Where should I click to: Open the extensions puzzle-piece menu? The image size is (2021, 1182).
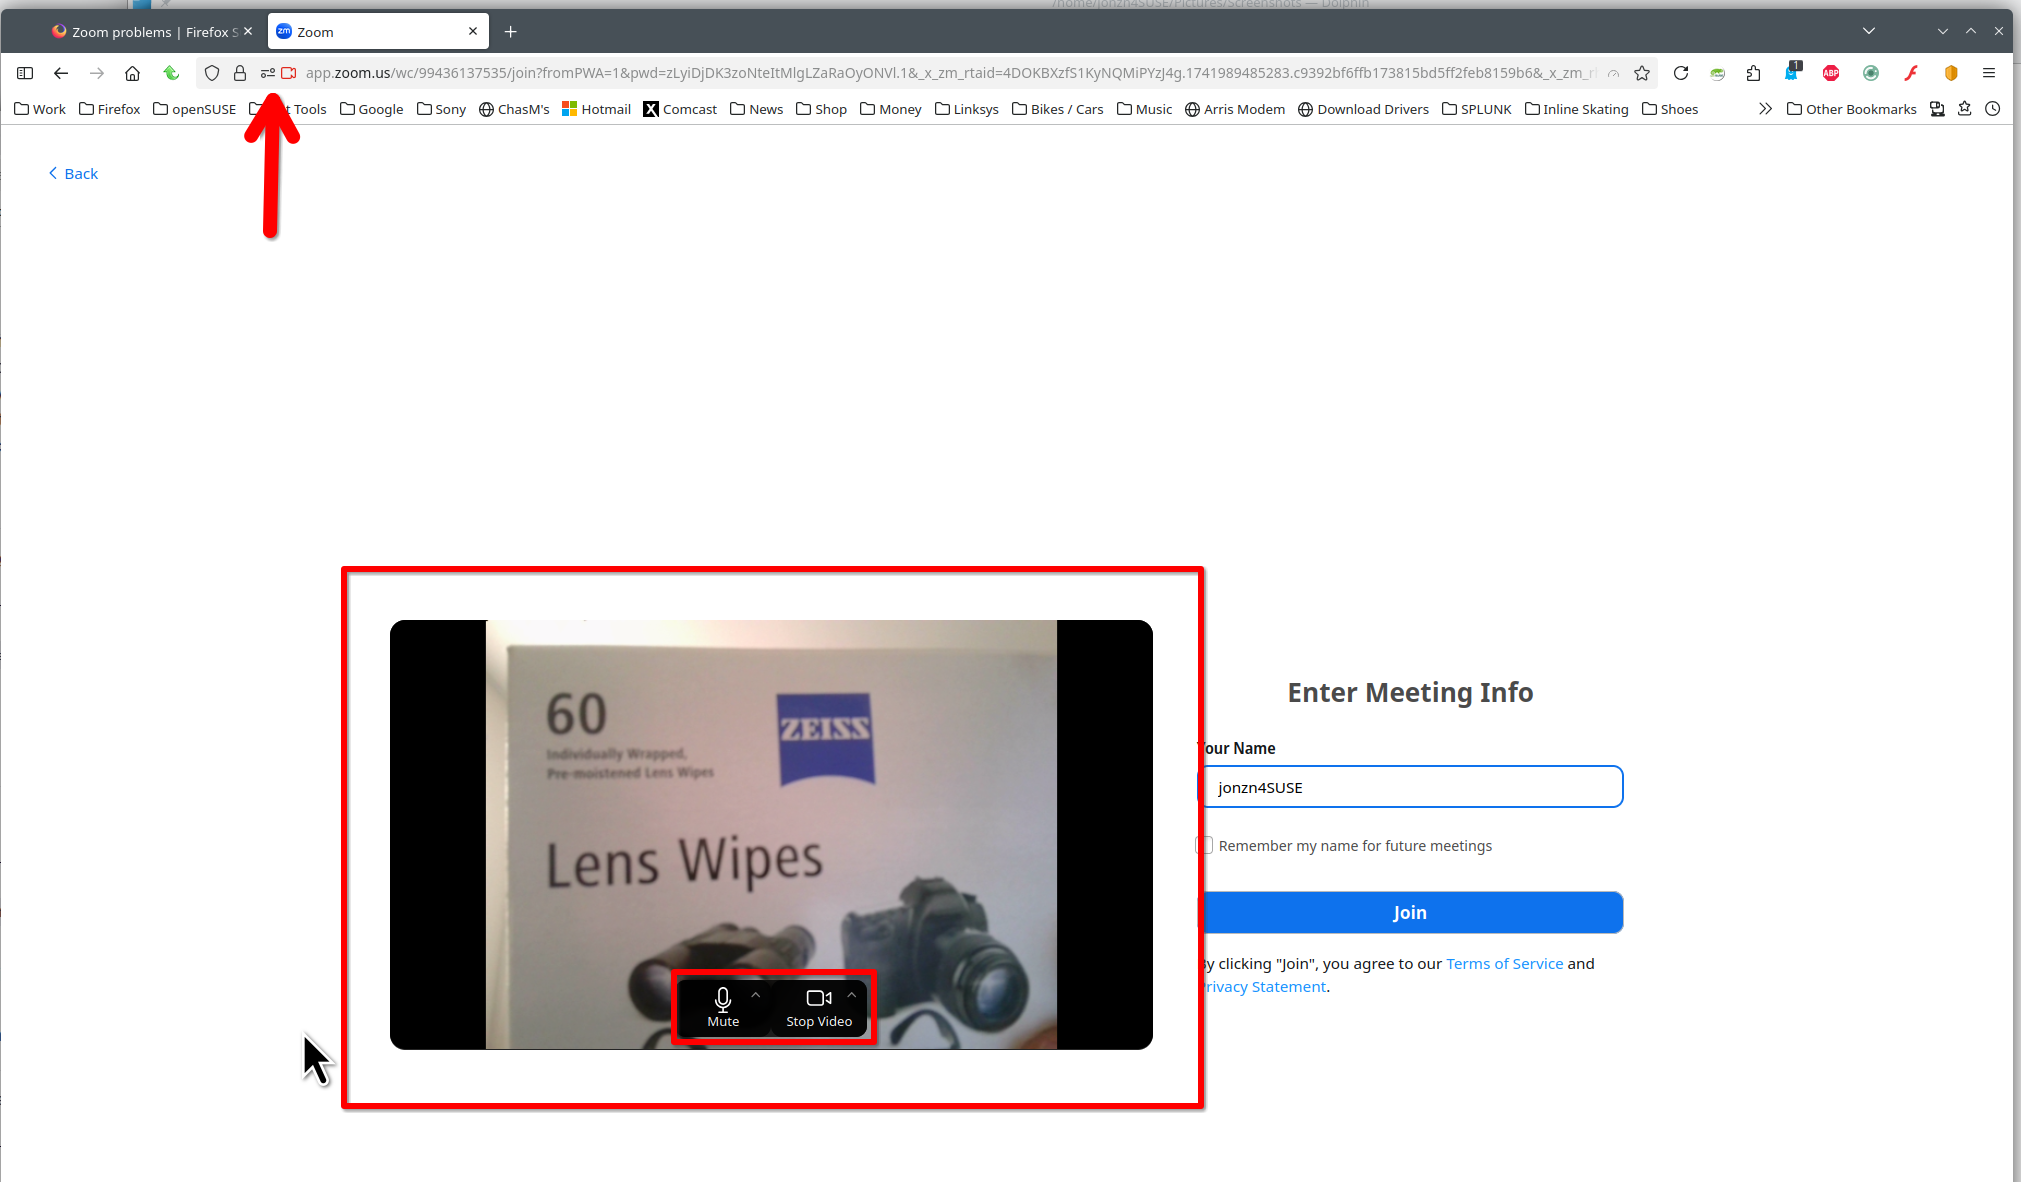tap(1754, 73)
